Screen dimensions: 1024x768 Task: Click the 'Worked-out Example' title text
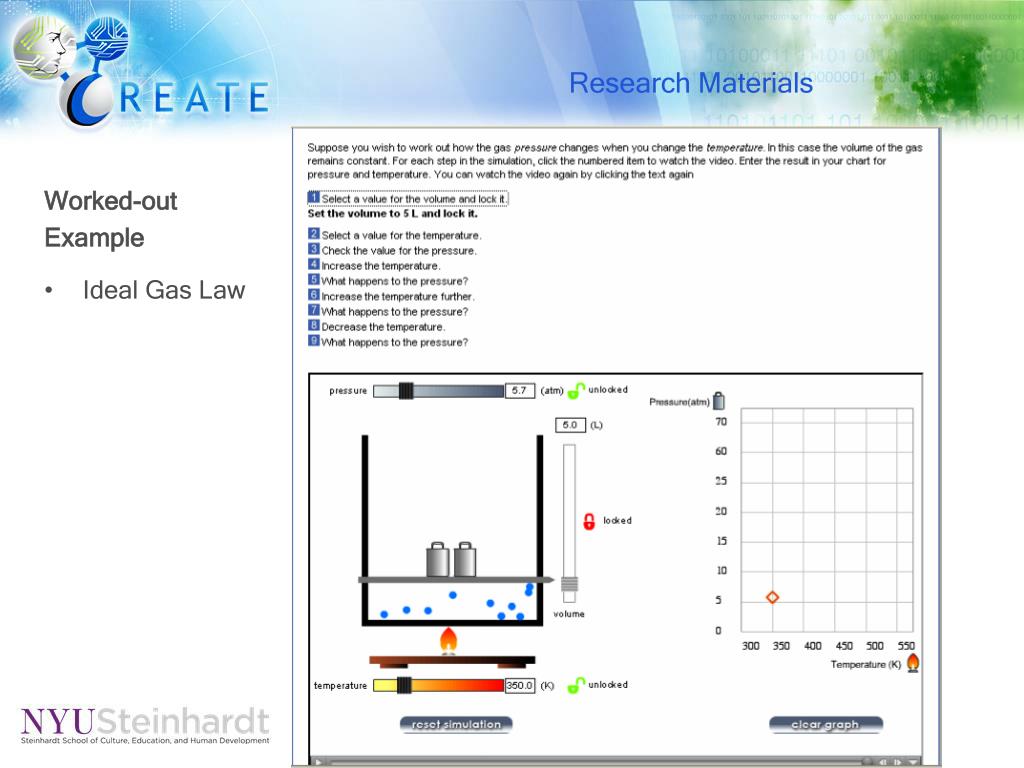click(110, 219)
